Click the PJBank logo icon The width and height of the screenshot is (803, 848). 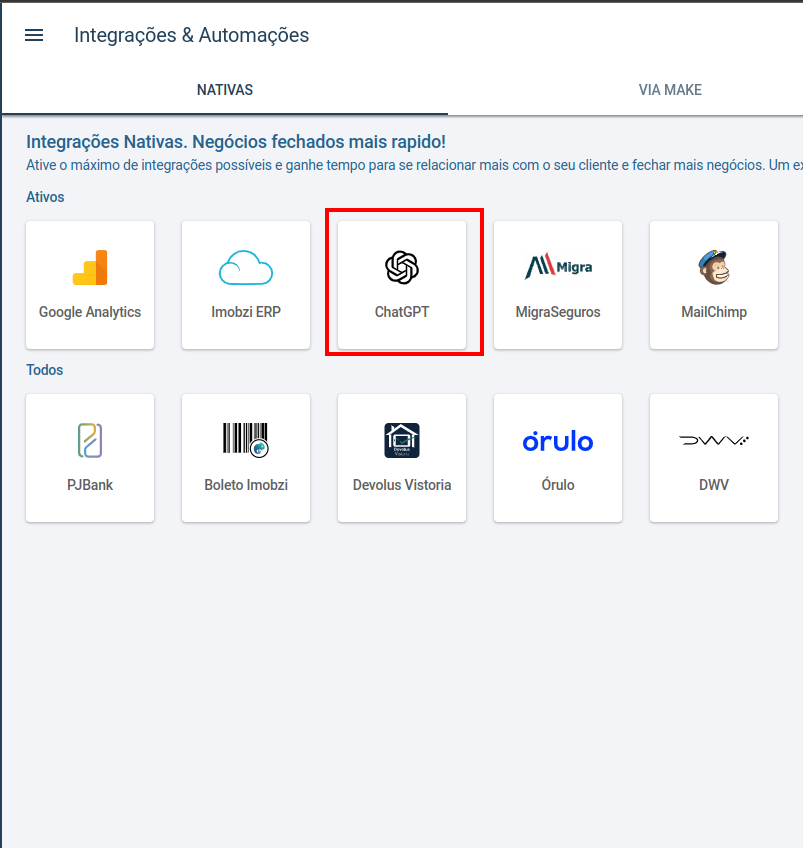tap(90, 440)
